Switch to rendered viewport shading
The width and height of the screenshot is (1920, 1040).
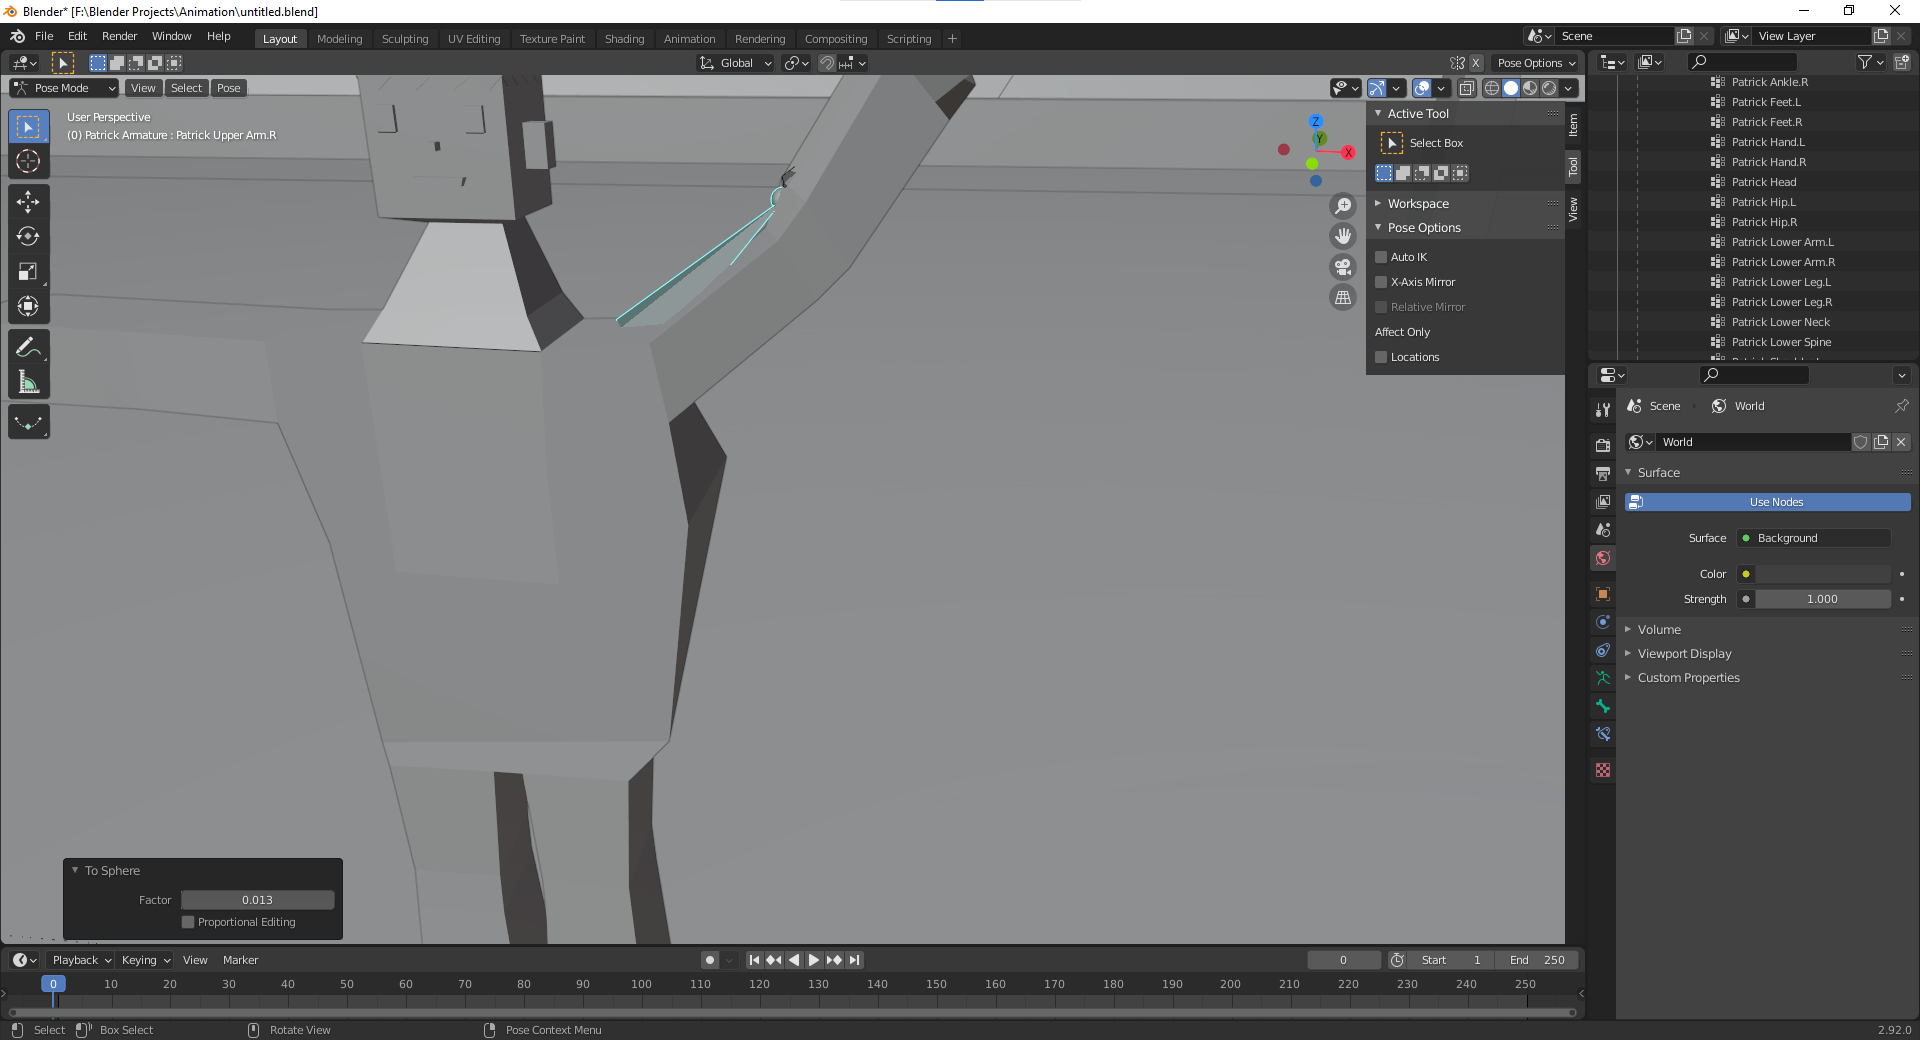pyautogui.click(x=1549, y=88)
